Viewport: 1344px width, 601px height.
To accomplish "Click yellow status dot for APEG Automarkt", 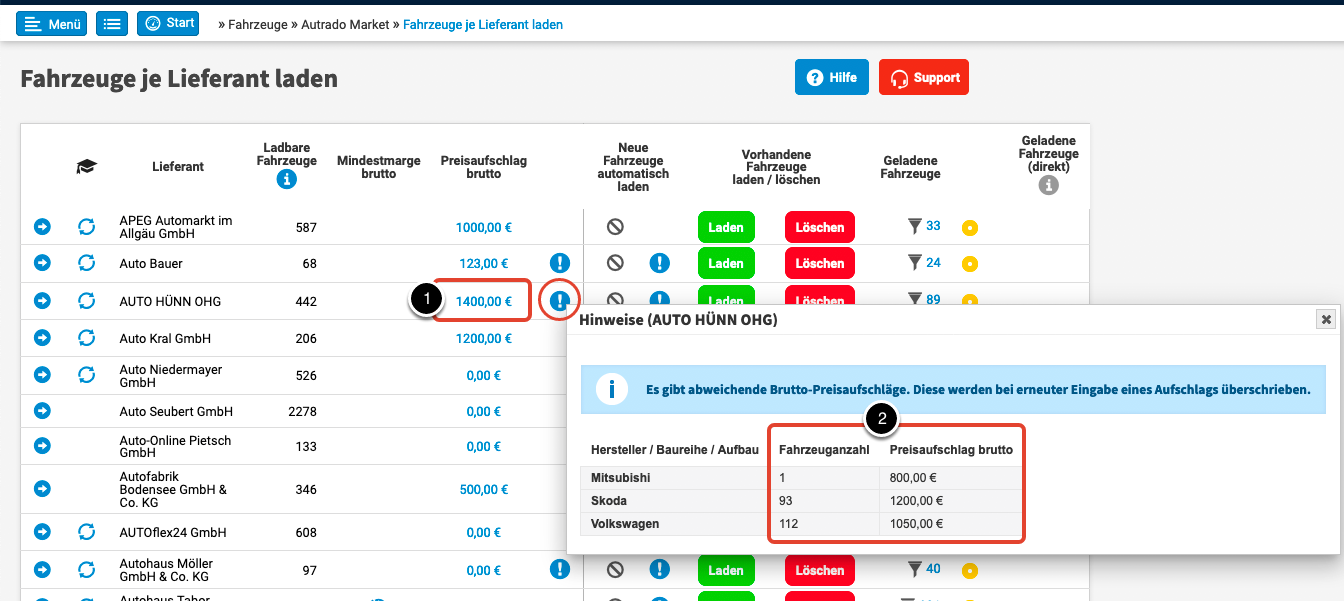I will 969,228.
